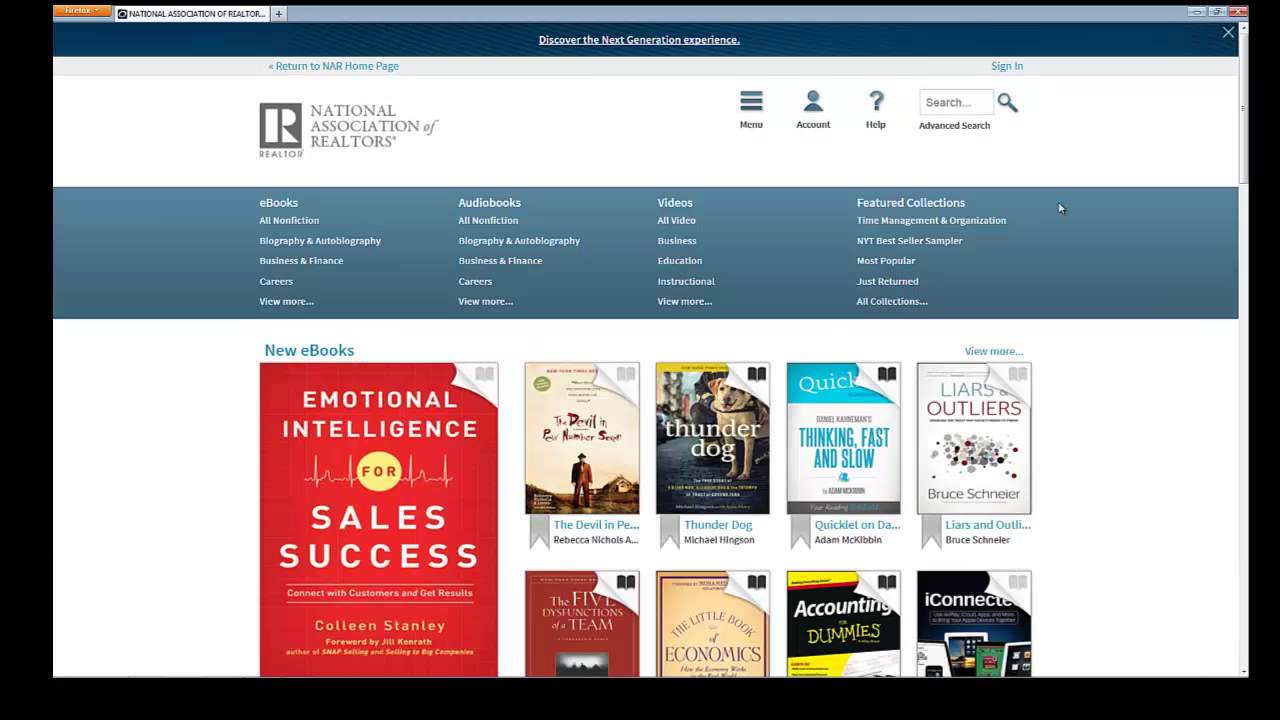This screenshot has width=1280, height=720.
Task: Click book icon on Liars and Outliers cover
Action: tap(1018, 374)
